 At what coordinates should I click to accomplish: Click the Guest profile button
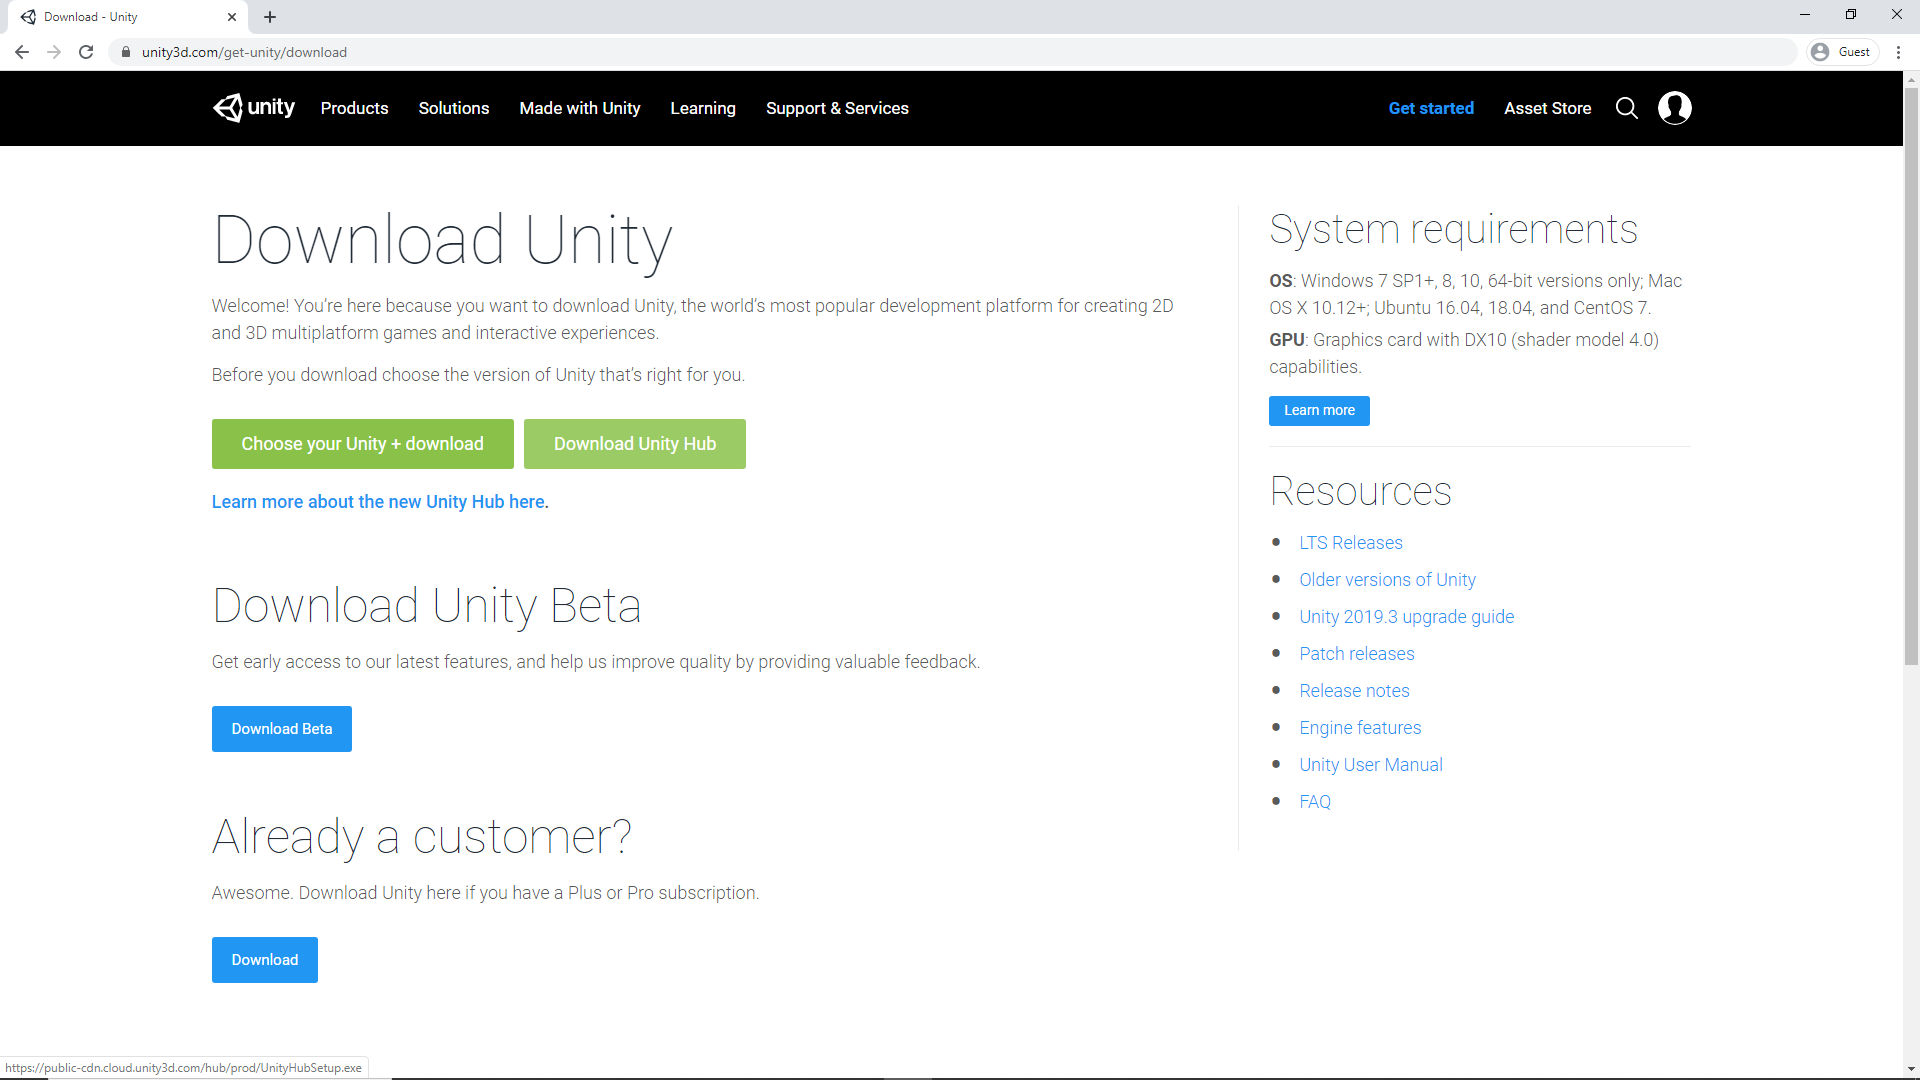coord(1842,52)
